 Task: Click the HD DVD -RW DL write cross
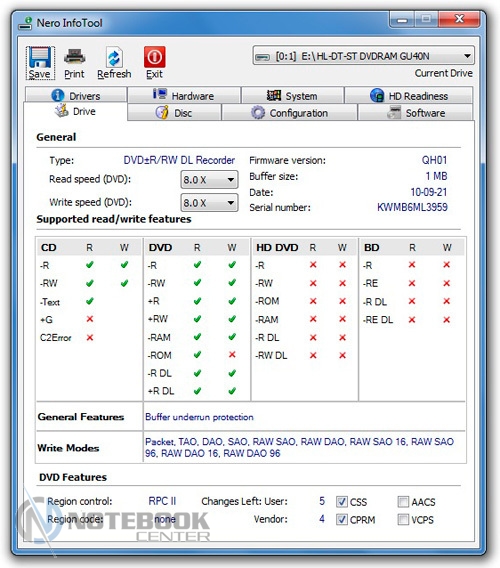pyautogui.click(x=342, y=355)
